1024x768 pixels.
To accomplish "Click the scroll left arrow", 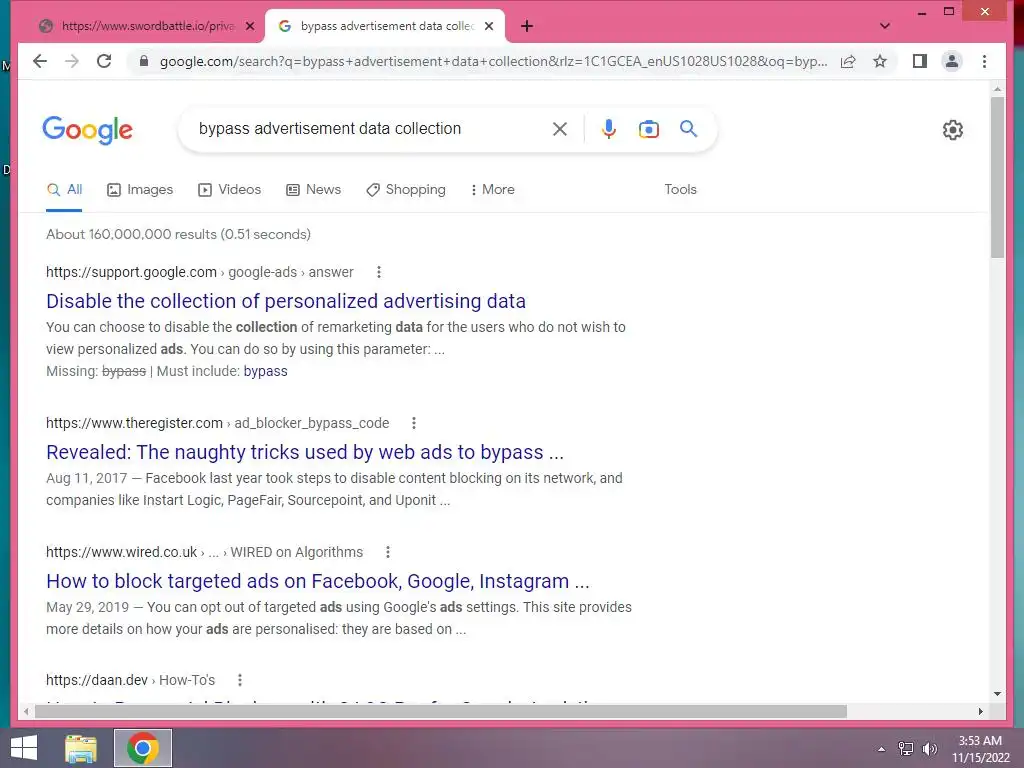I will click(26, 711).
